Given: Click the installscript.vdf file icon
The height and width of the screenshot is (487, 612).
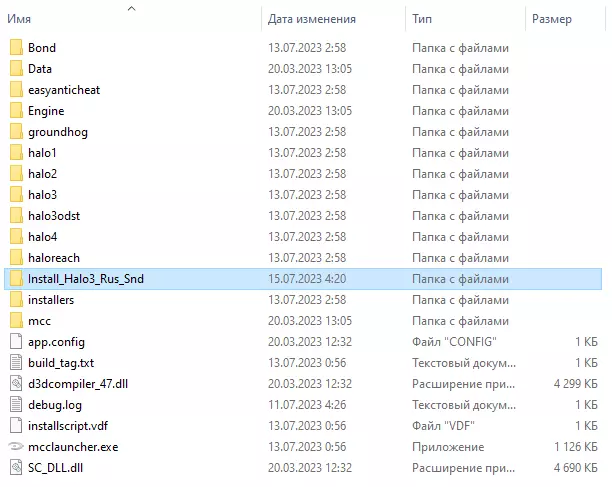Looking at the screenshot, I should coord(16,426).
